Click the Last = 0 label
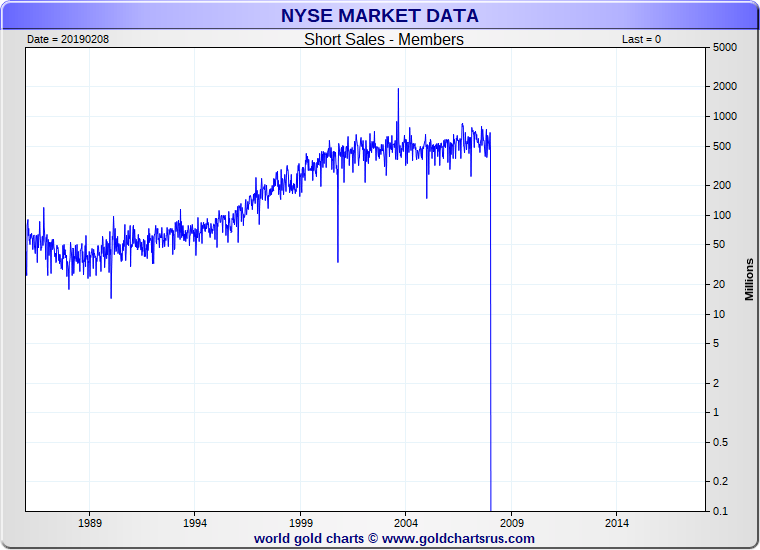760x550 pixels. point(641,39)
